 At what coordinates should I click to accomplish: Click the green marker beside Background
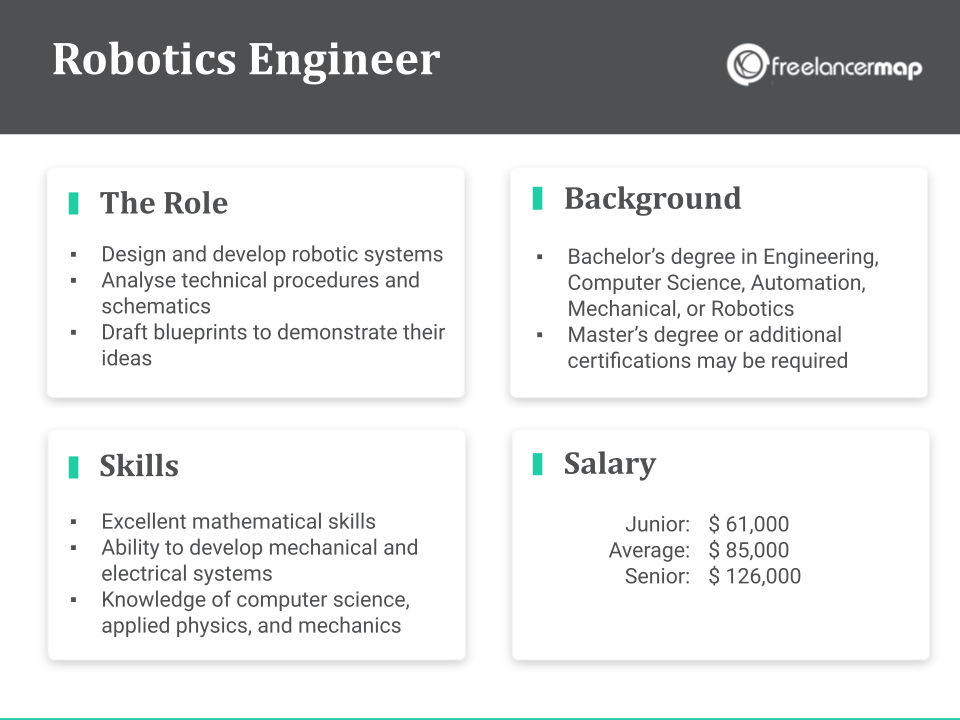pyautogui.click(x=538, y=198)
